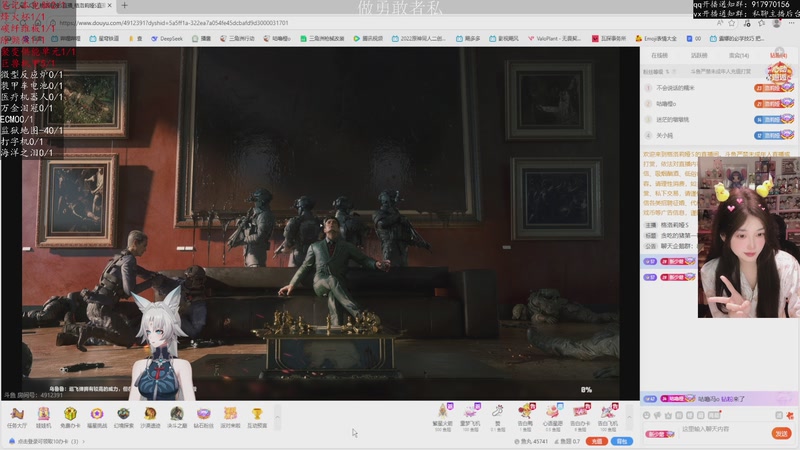Open the 腾讯视频 bookmark
The height and width of the screenshot is (450, 800).
(x=368, y=38)
